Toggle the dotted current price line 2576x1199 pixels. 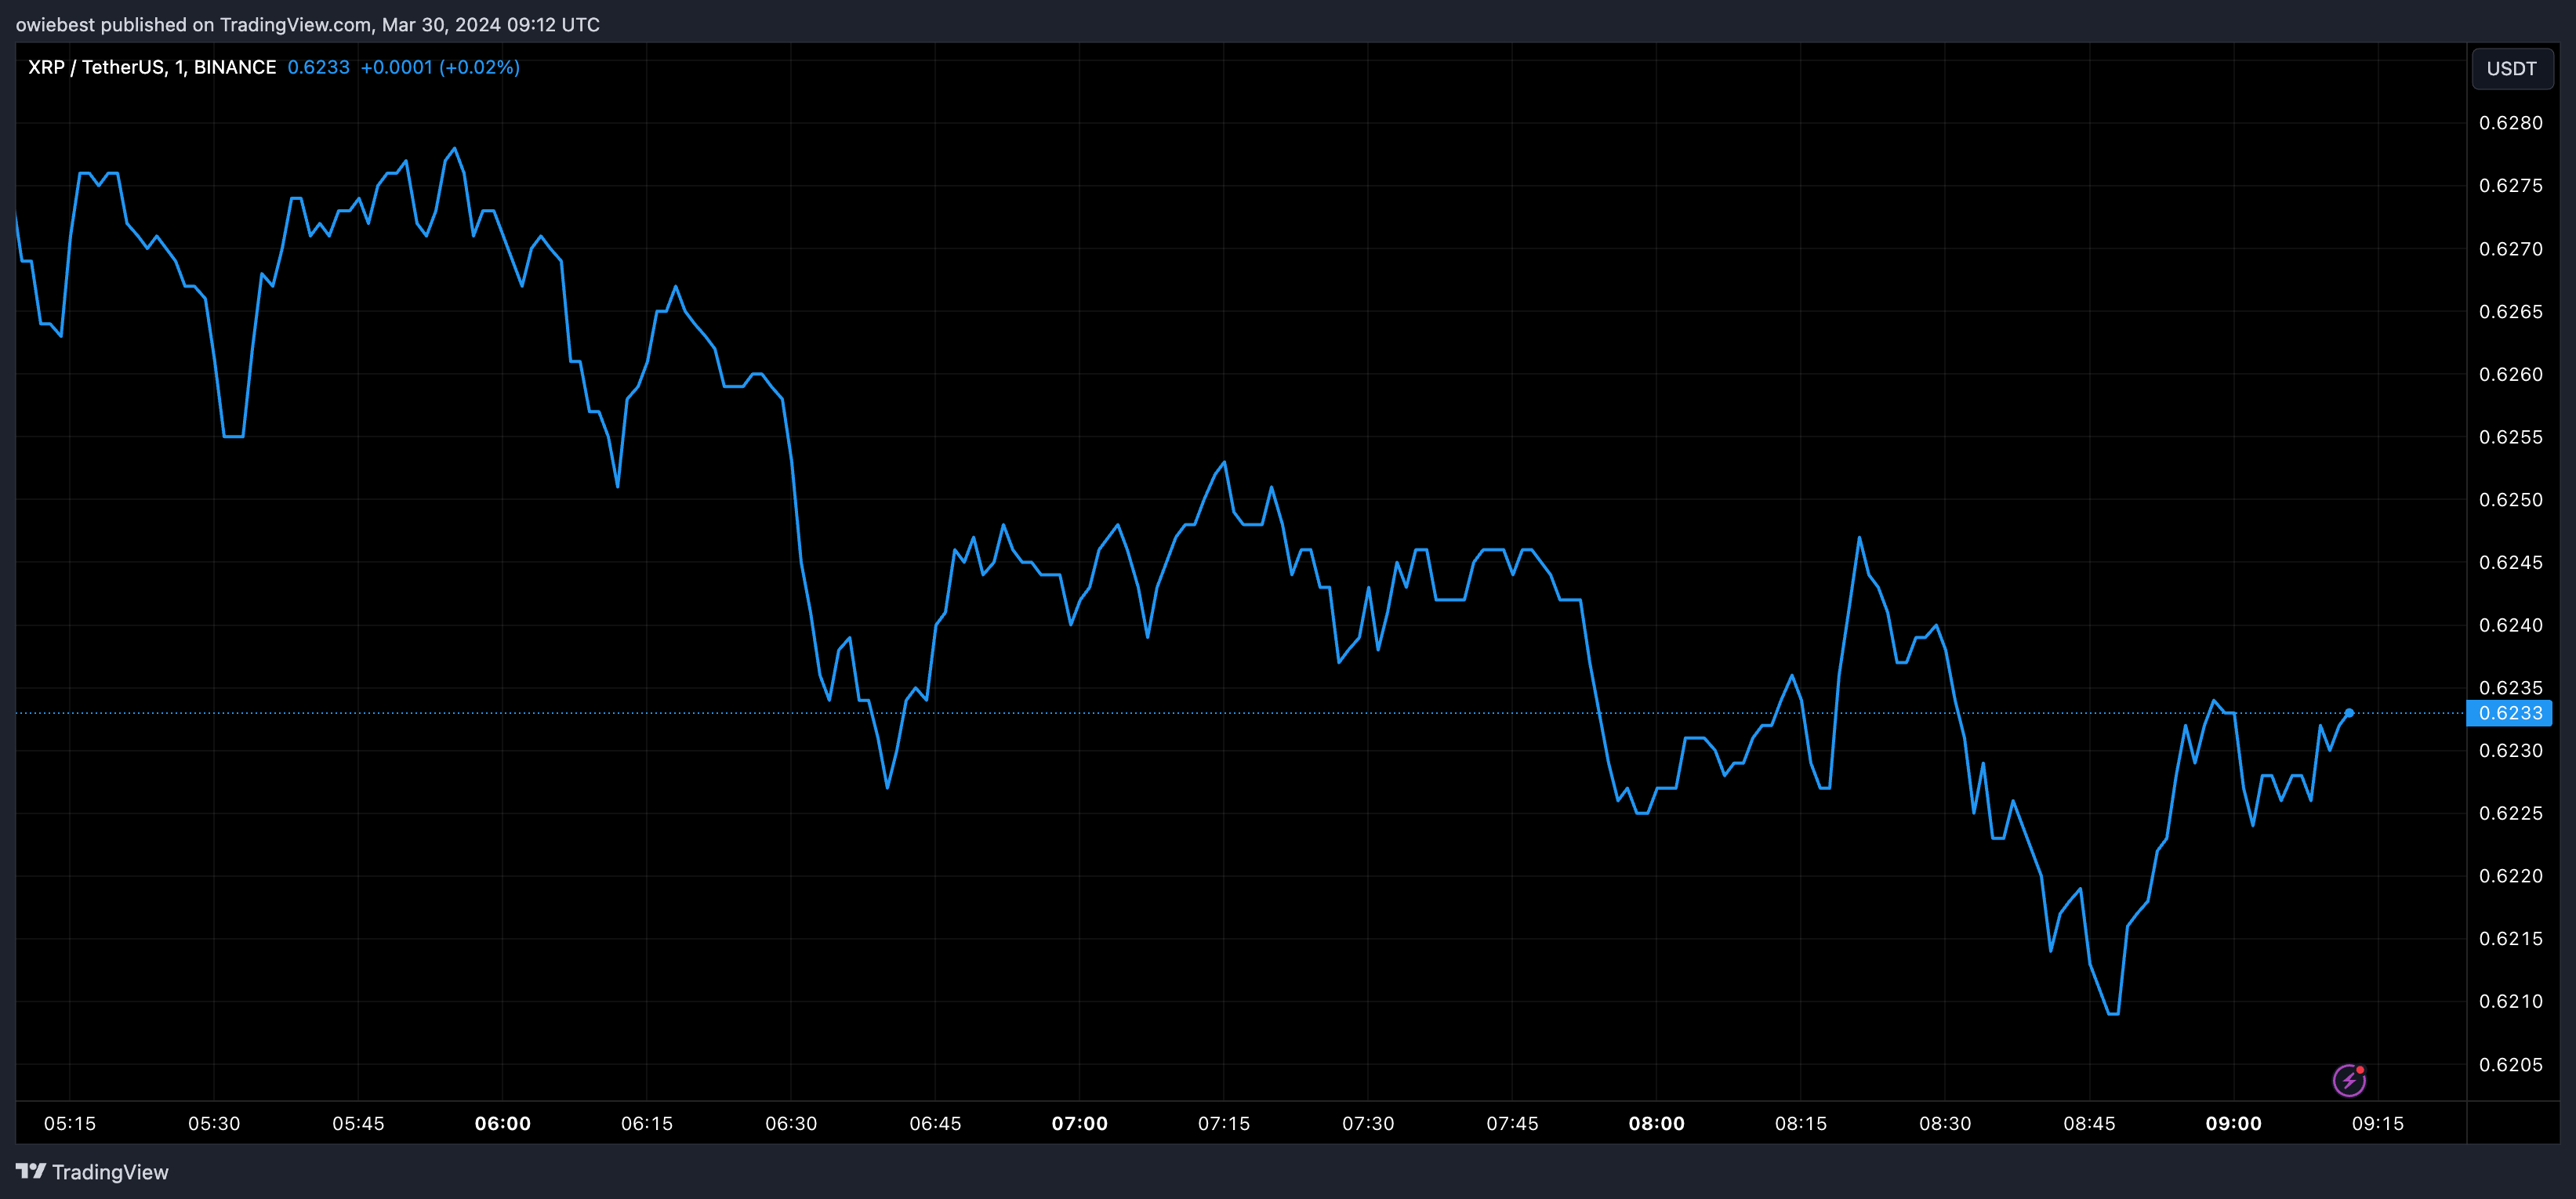pyautogui.click(x=1200, y=712)
